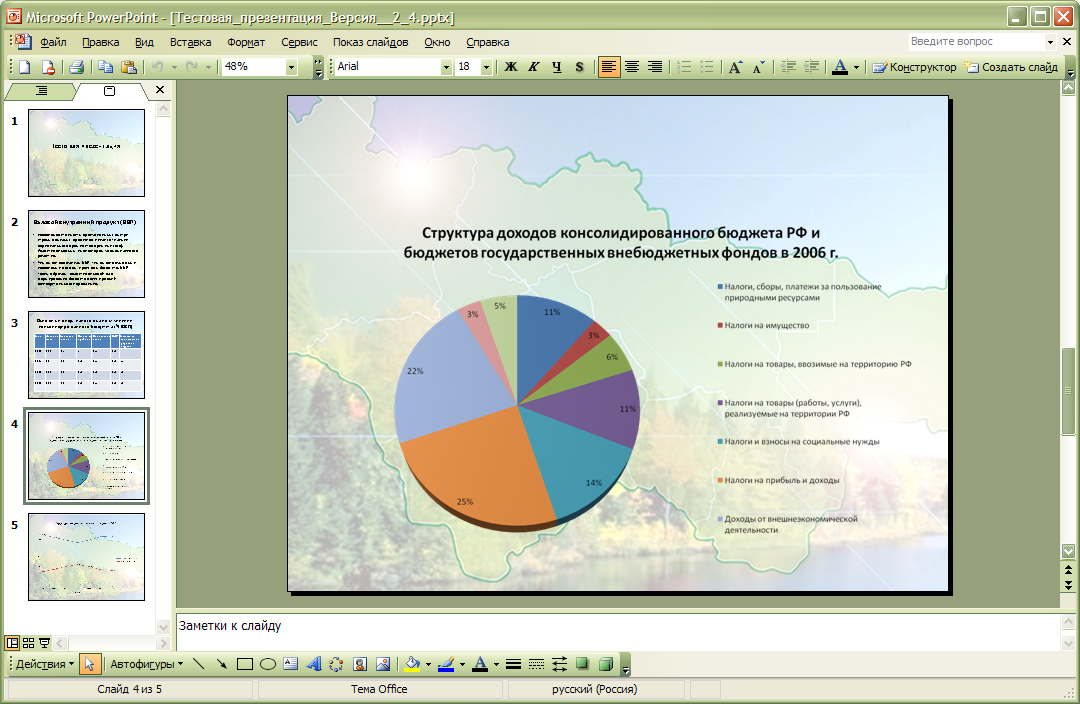Open the Правка menu
Viewport: 1080px width, 704px height.
point(101,42)
